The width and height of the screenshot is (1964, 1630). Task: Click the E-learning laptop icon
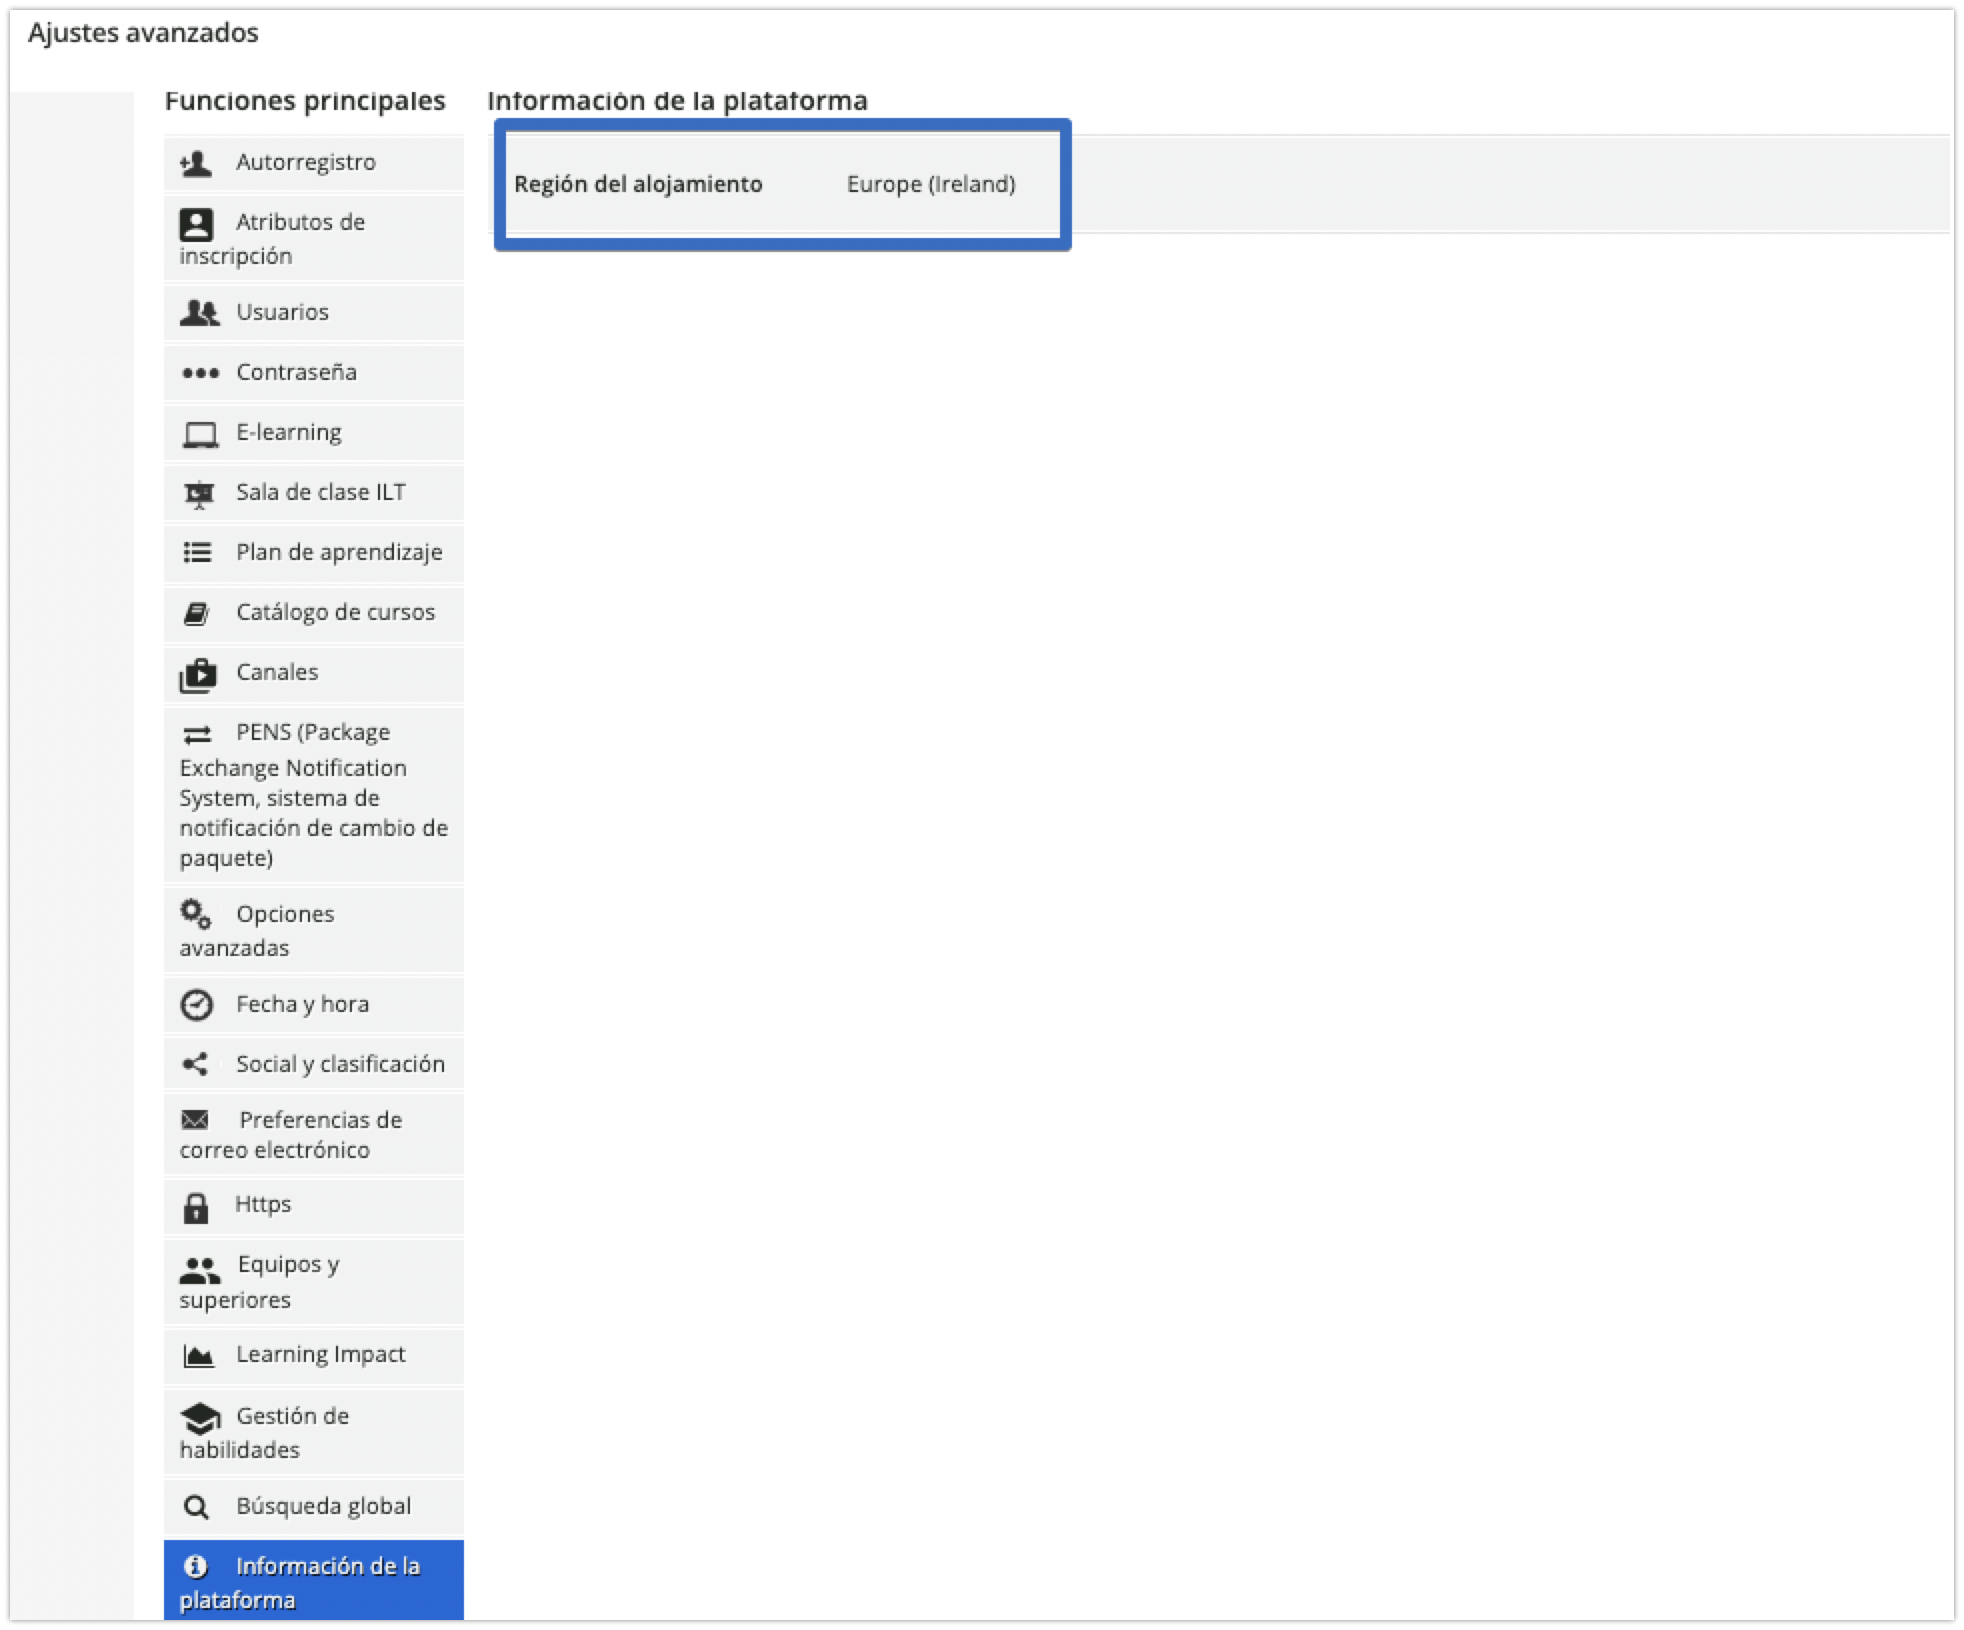tap(199, 434)
